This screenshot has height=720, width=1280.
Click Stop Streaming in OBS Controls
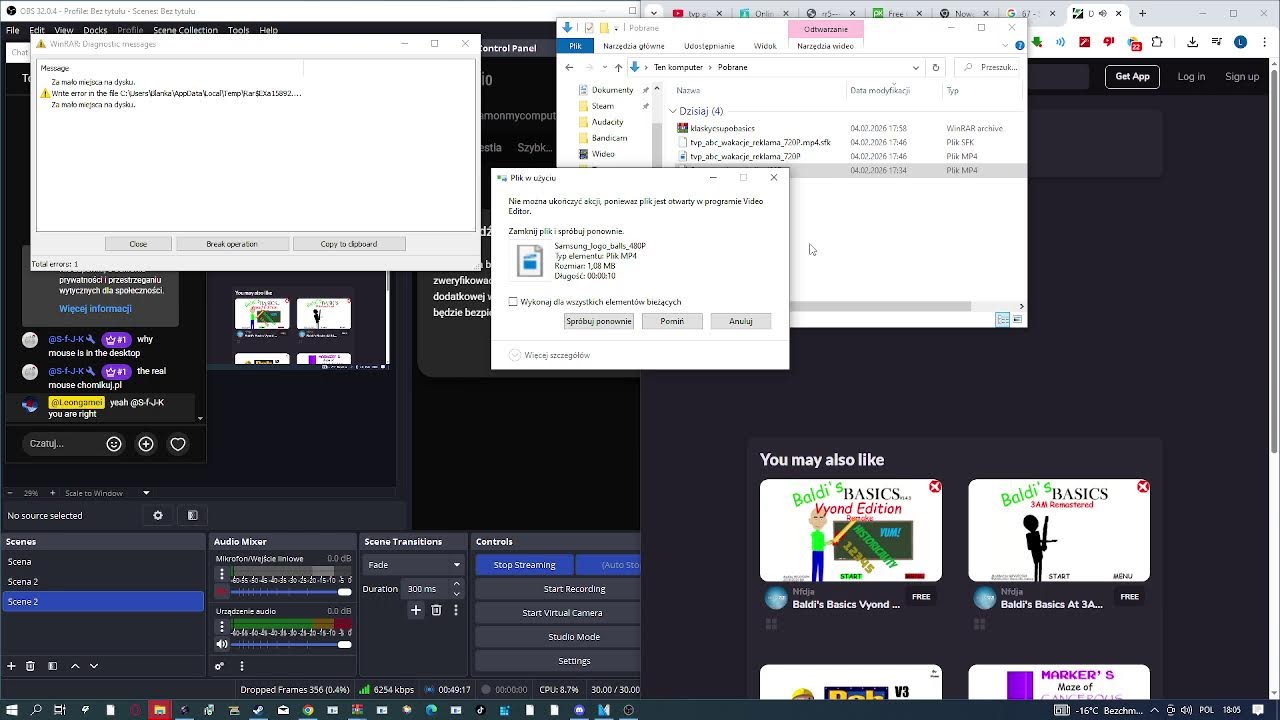pos(524,565)
